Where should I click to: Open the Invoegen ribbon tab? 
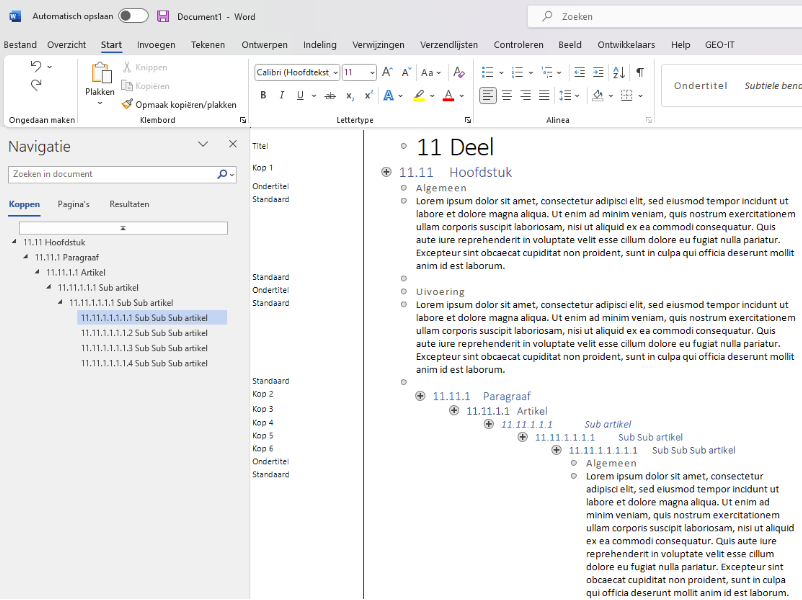pyautogui.click(x=156, y=45)
